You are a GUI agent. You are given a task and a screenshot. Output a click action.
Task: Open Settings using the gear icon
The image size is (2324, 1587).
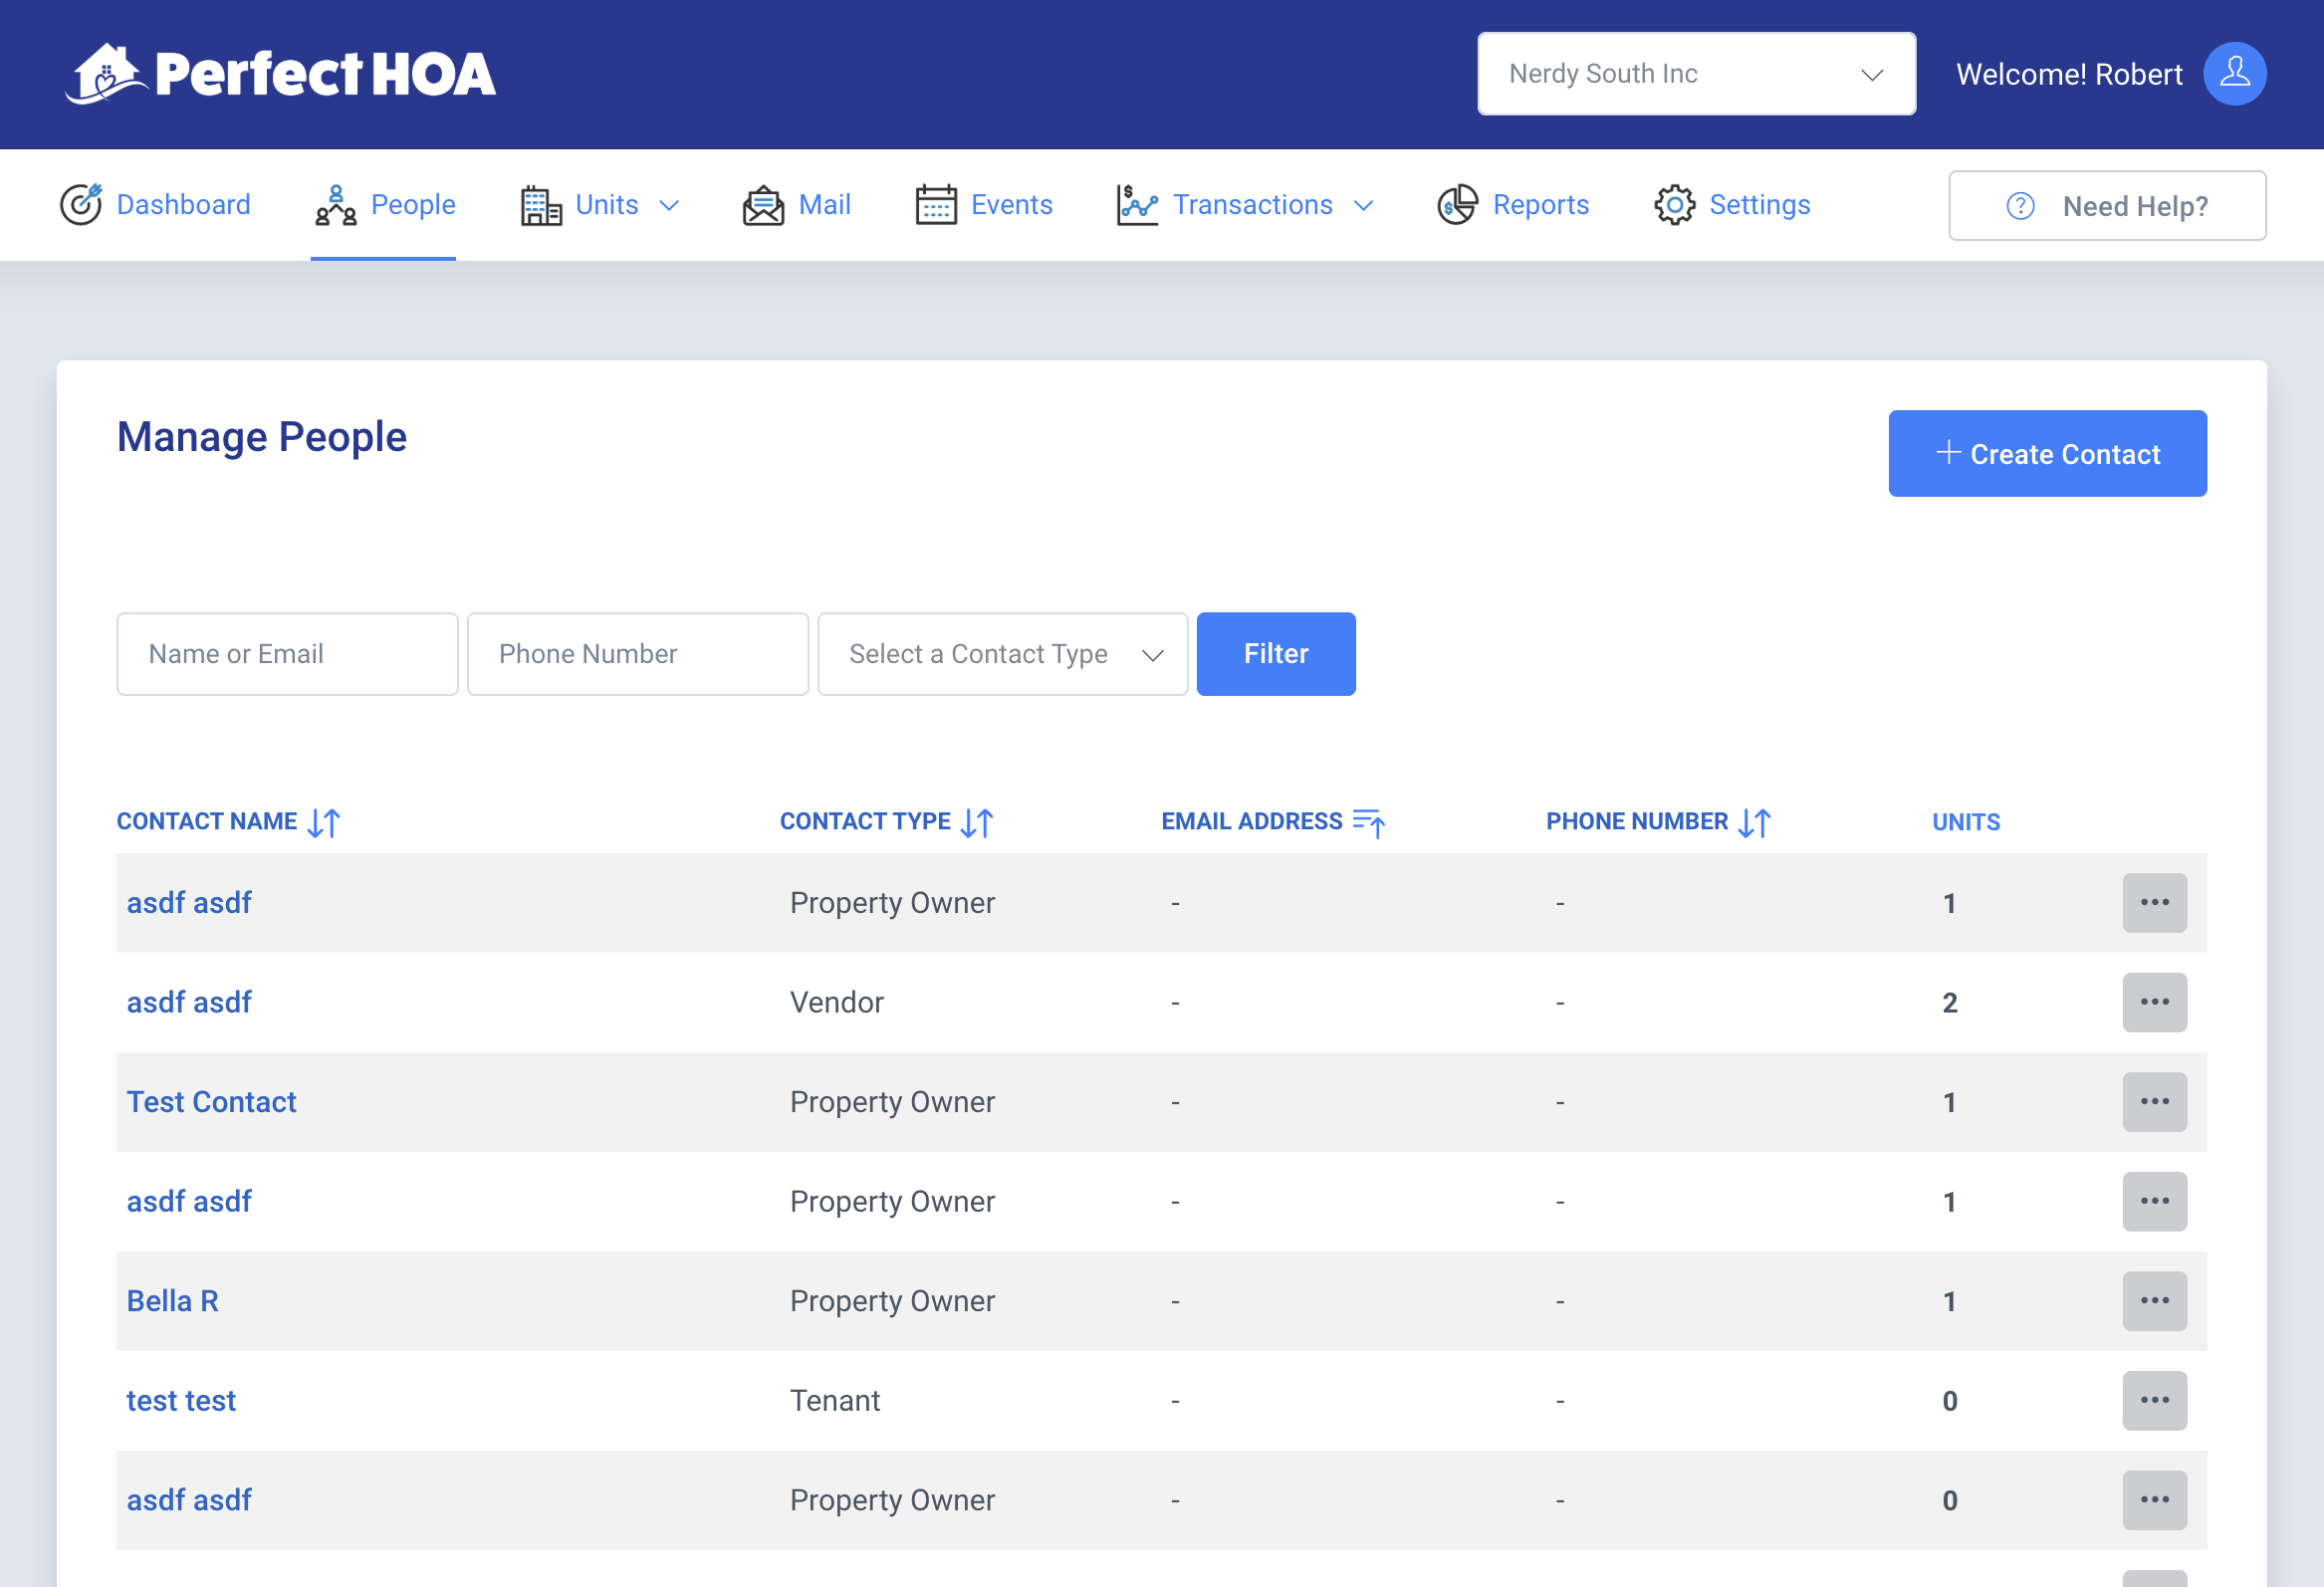1674,204
